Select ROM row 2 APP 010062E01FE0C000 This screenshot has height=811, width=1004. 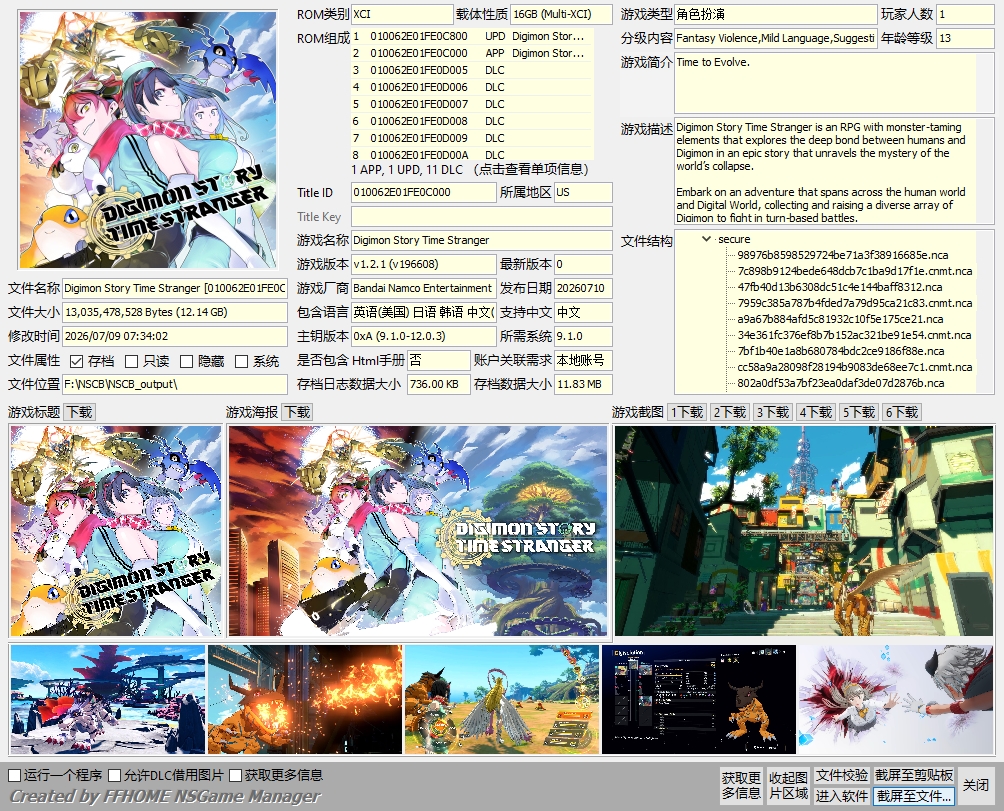[x=473, y=53]
